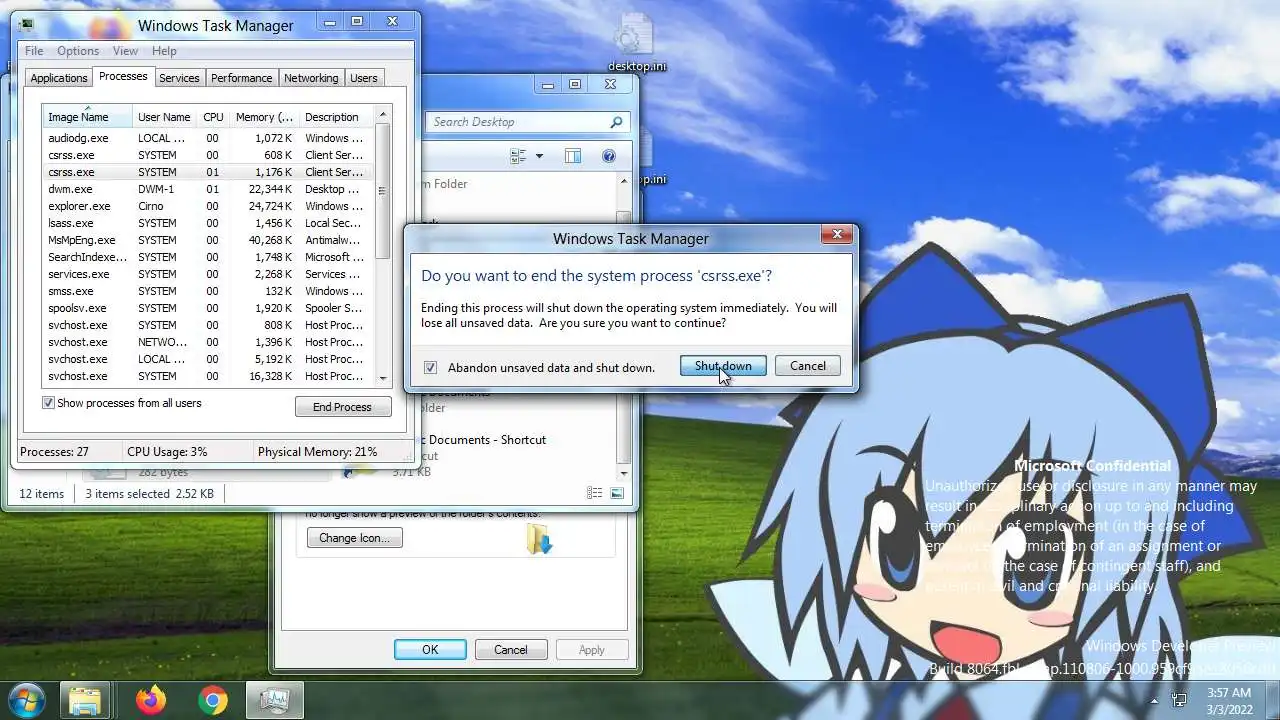
Task: Click Cancel in csrss.exe warning dialog
Action: pyautogui.click(x=808, y=366)
